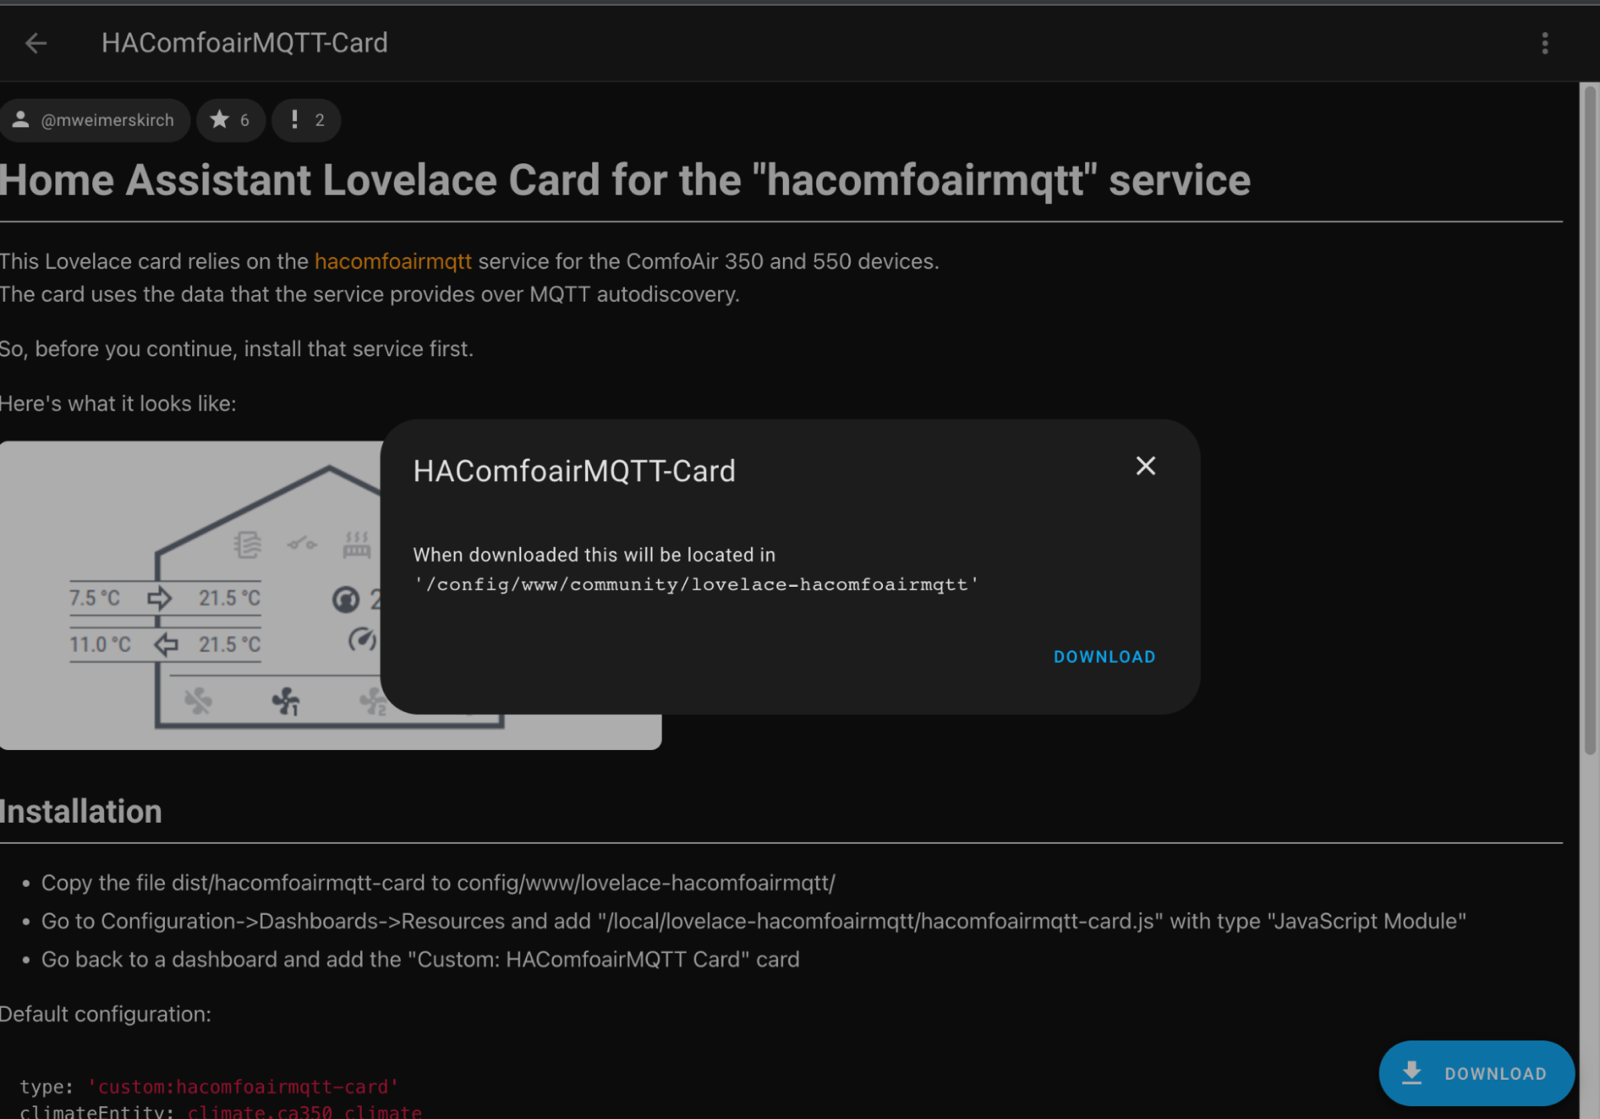Open the three-dot overflow menu
The width and height of the screenshot is (1600, 1119).
(1545, 43)
